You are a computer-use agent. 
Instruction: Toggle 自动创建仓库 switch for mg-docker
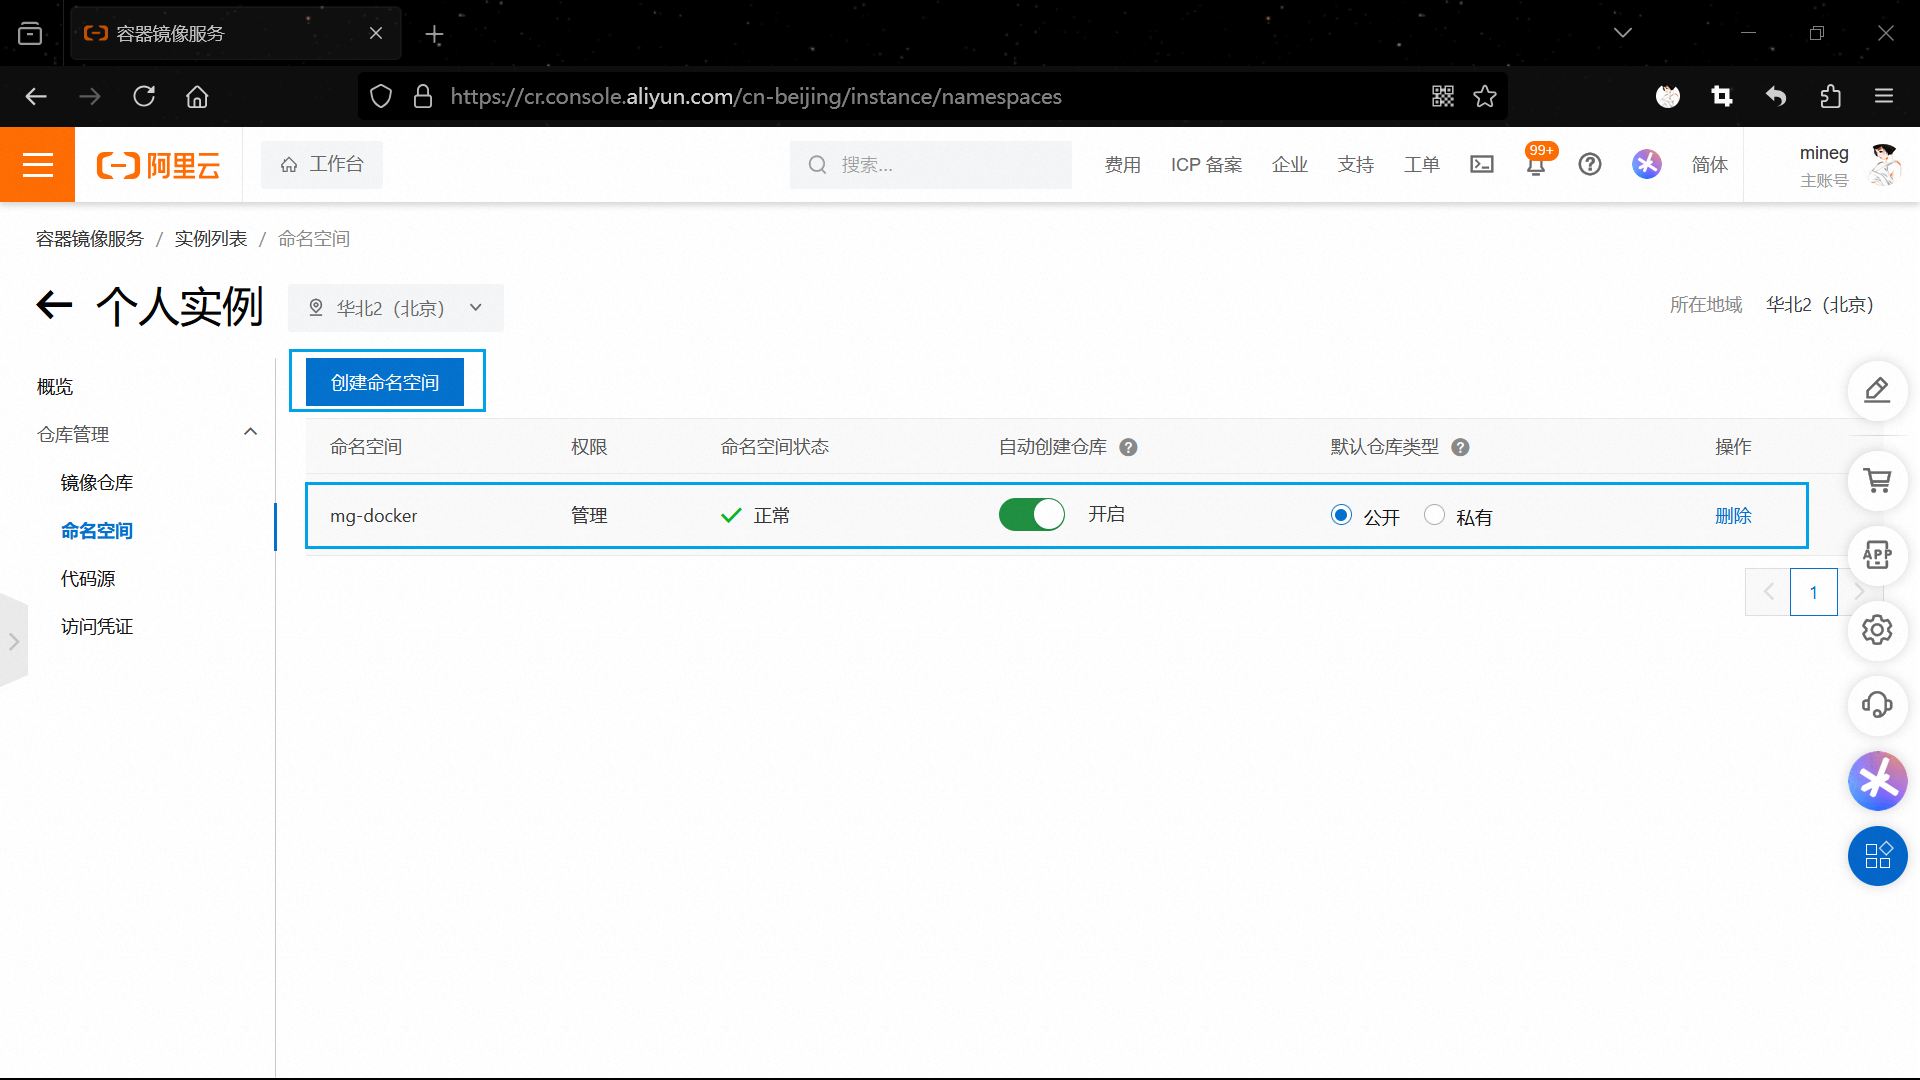(1032, 515)
